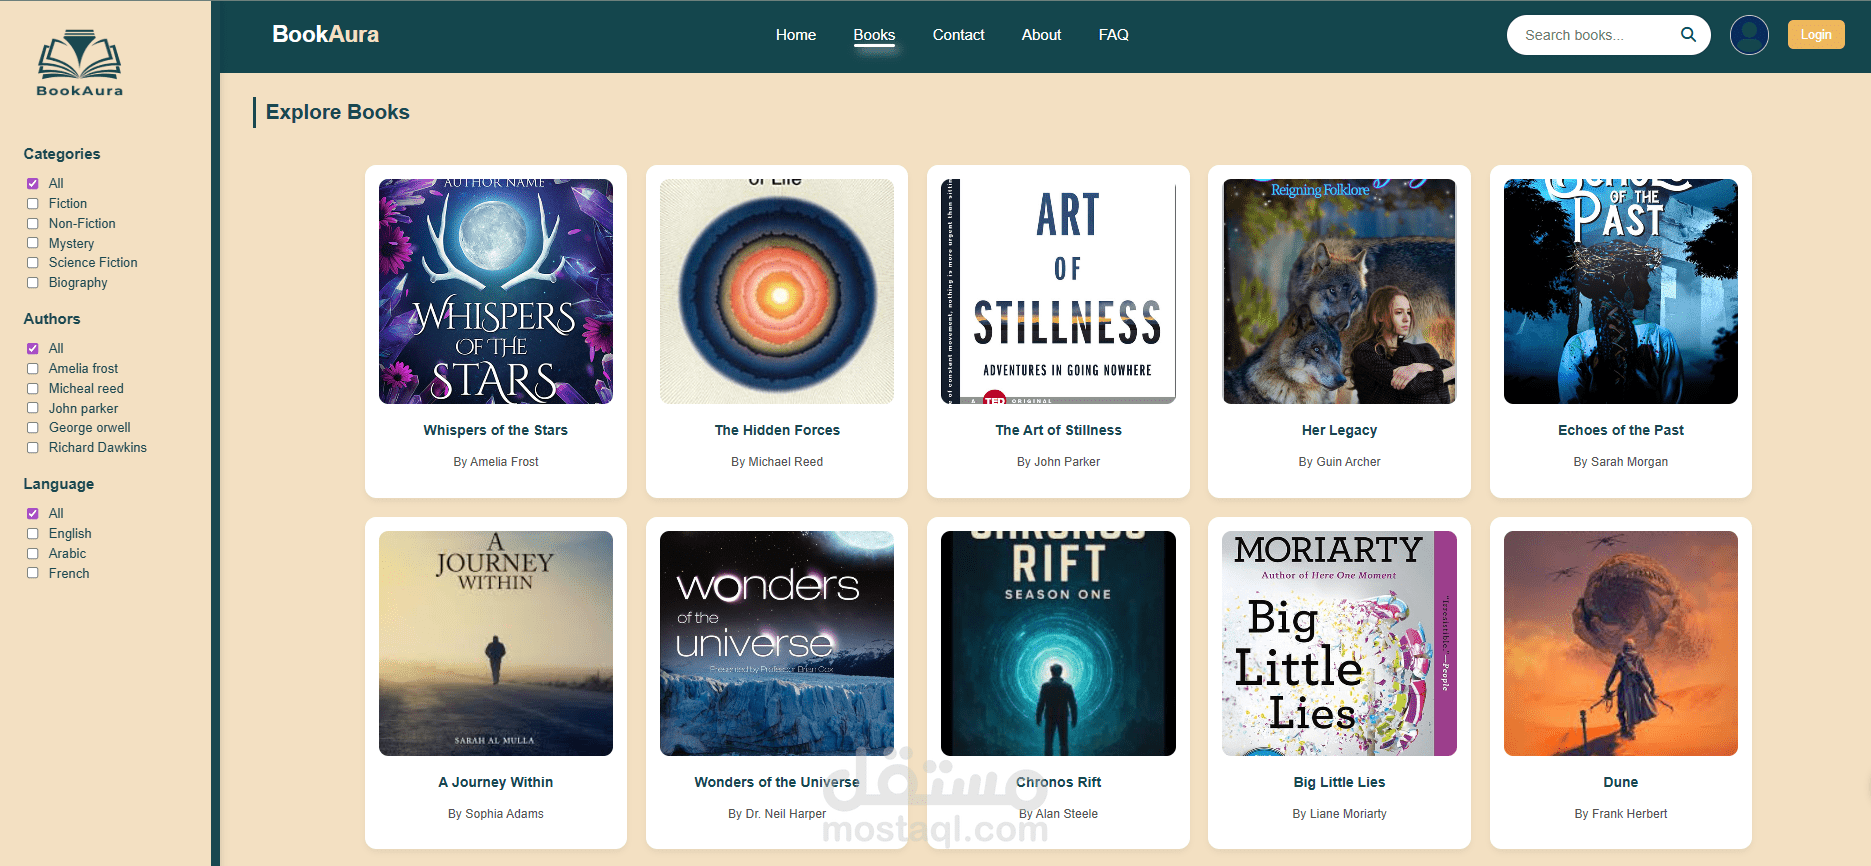Open The Art of Stillness cover
The image size is (1871, 866).
pyautogui.click(x=1058, y=291)
